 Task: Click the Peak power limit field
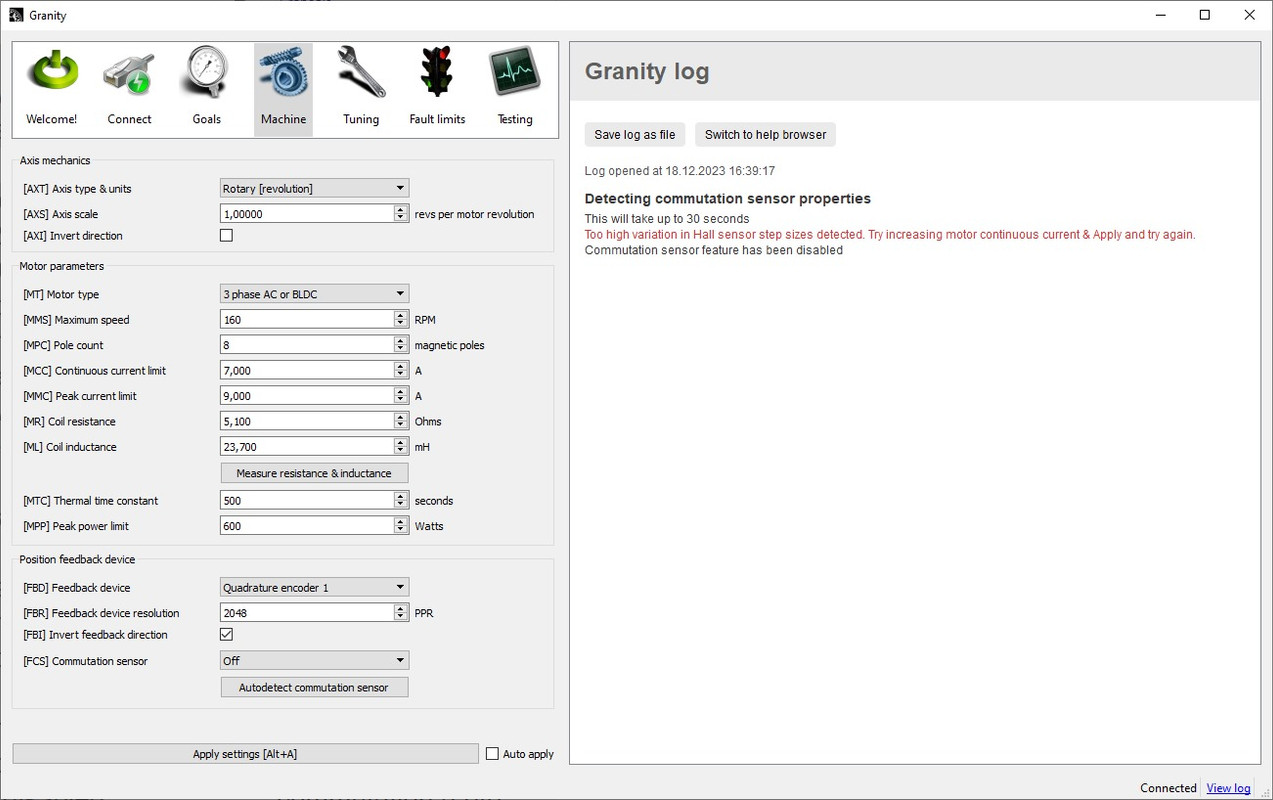tap(307, 526)
